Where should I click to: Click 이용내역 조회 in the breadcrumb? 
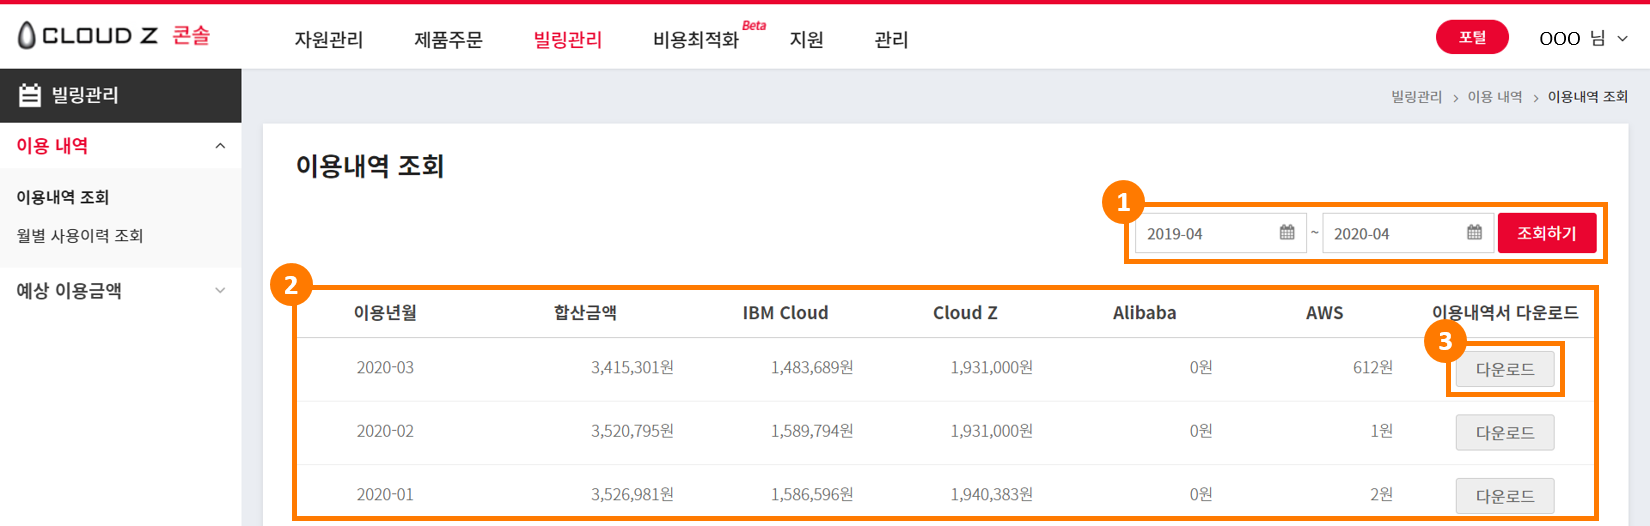(1588, 97)
